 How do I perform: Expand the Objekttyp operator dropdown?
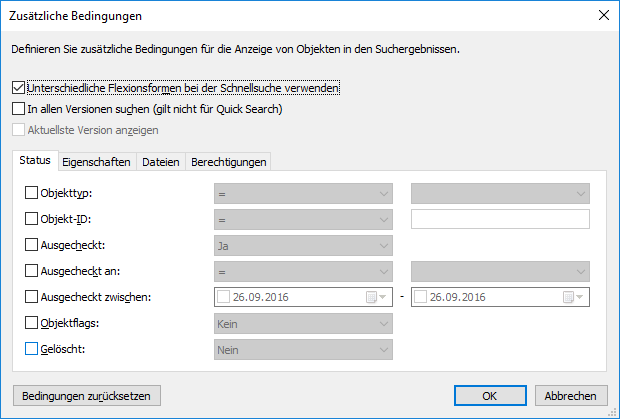coord(303,193)
